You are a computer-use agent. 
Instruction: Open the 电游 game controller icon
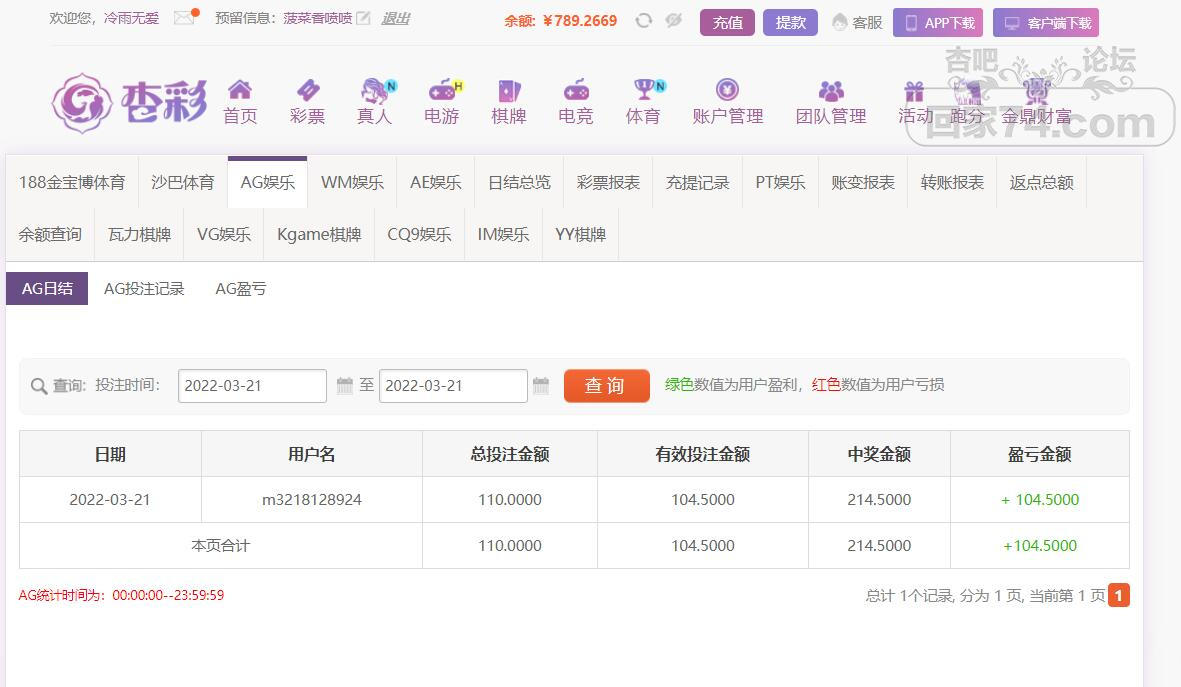click(441, 91)
